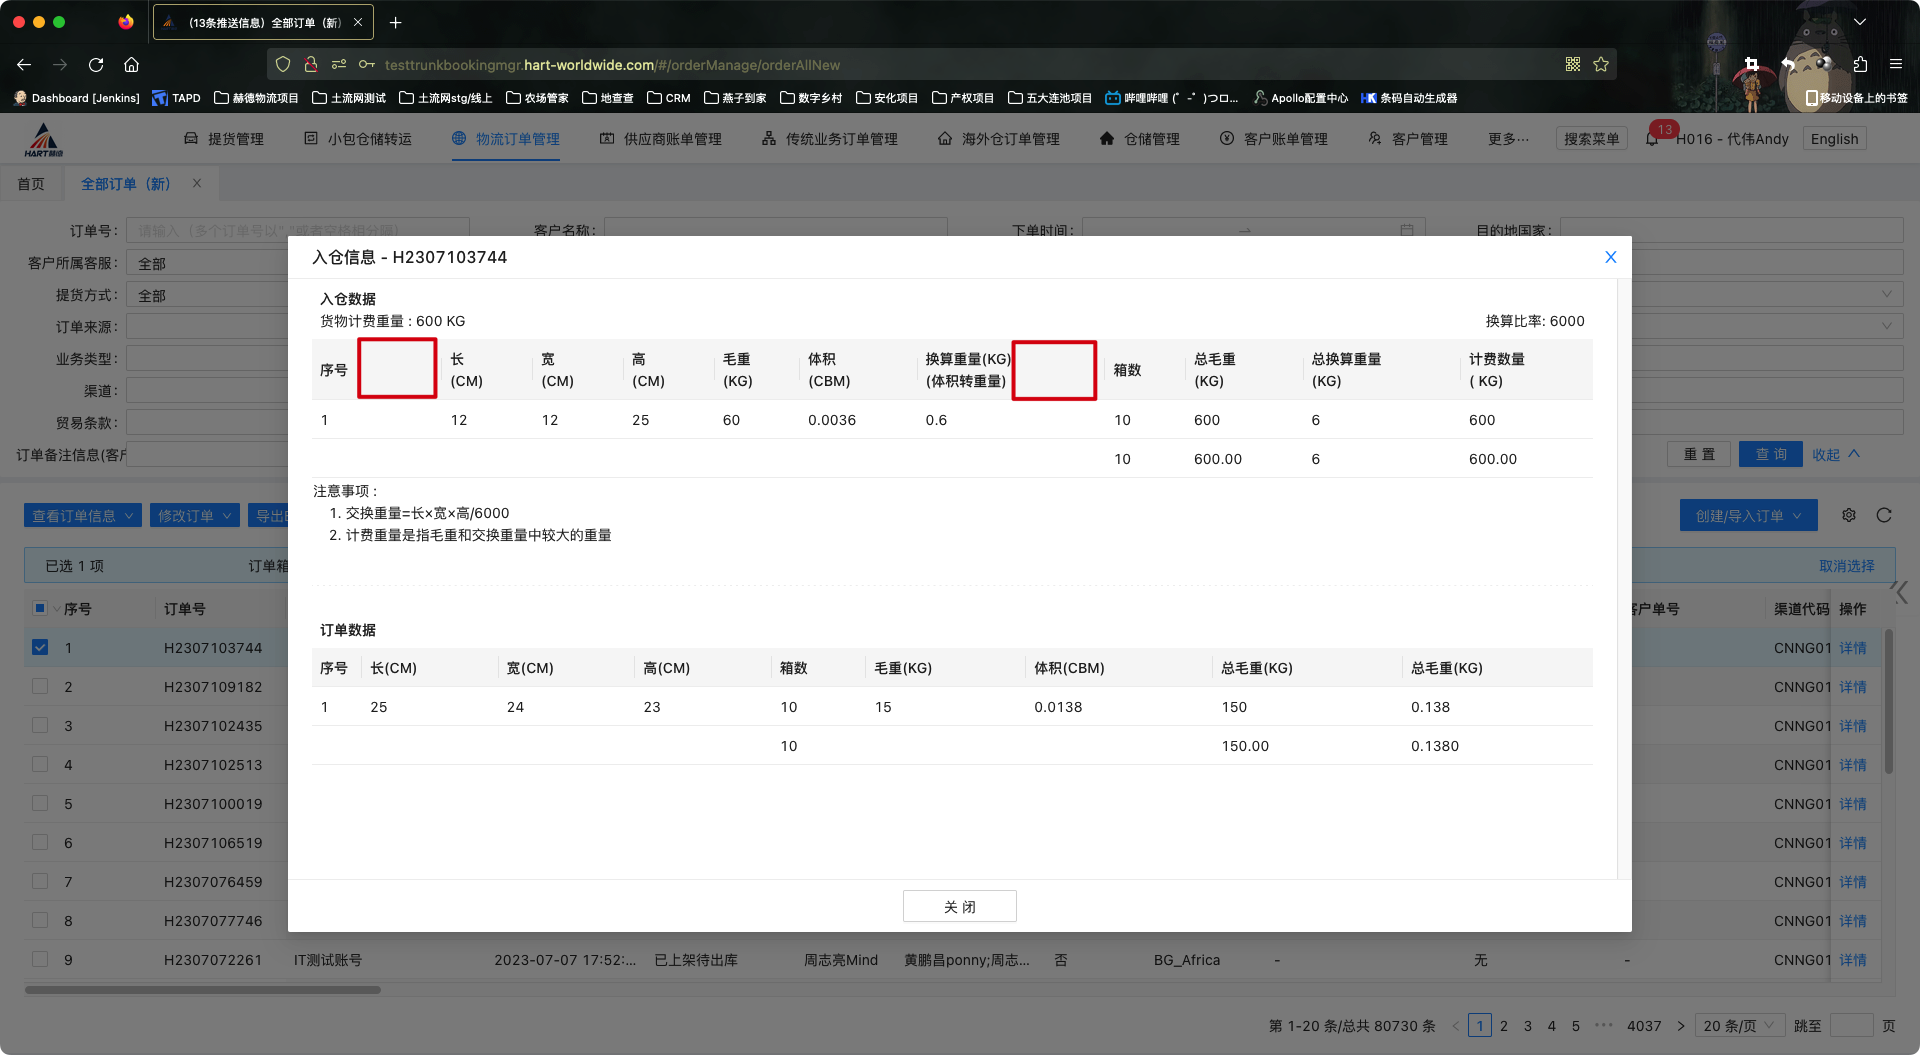Open the 20 条/页 page size dropdown
The width and height of the screenshot is (1920, 1055).
tap(1738, 1025)
